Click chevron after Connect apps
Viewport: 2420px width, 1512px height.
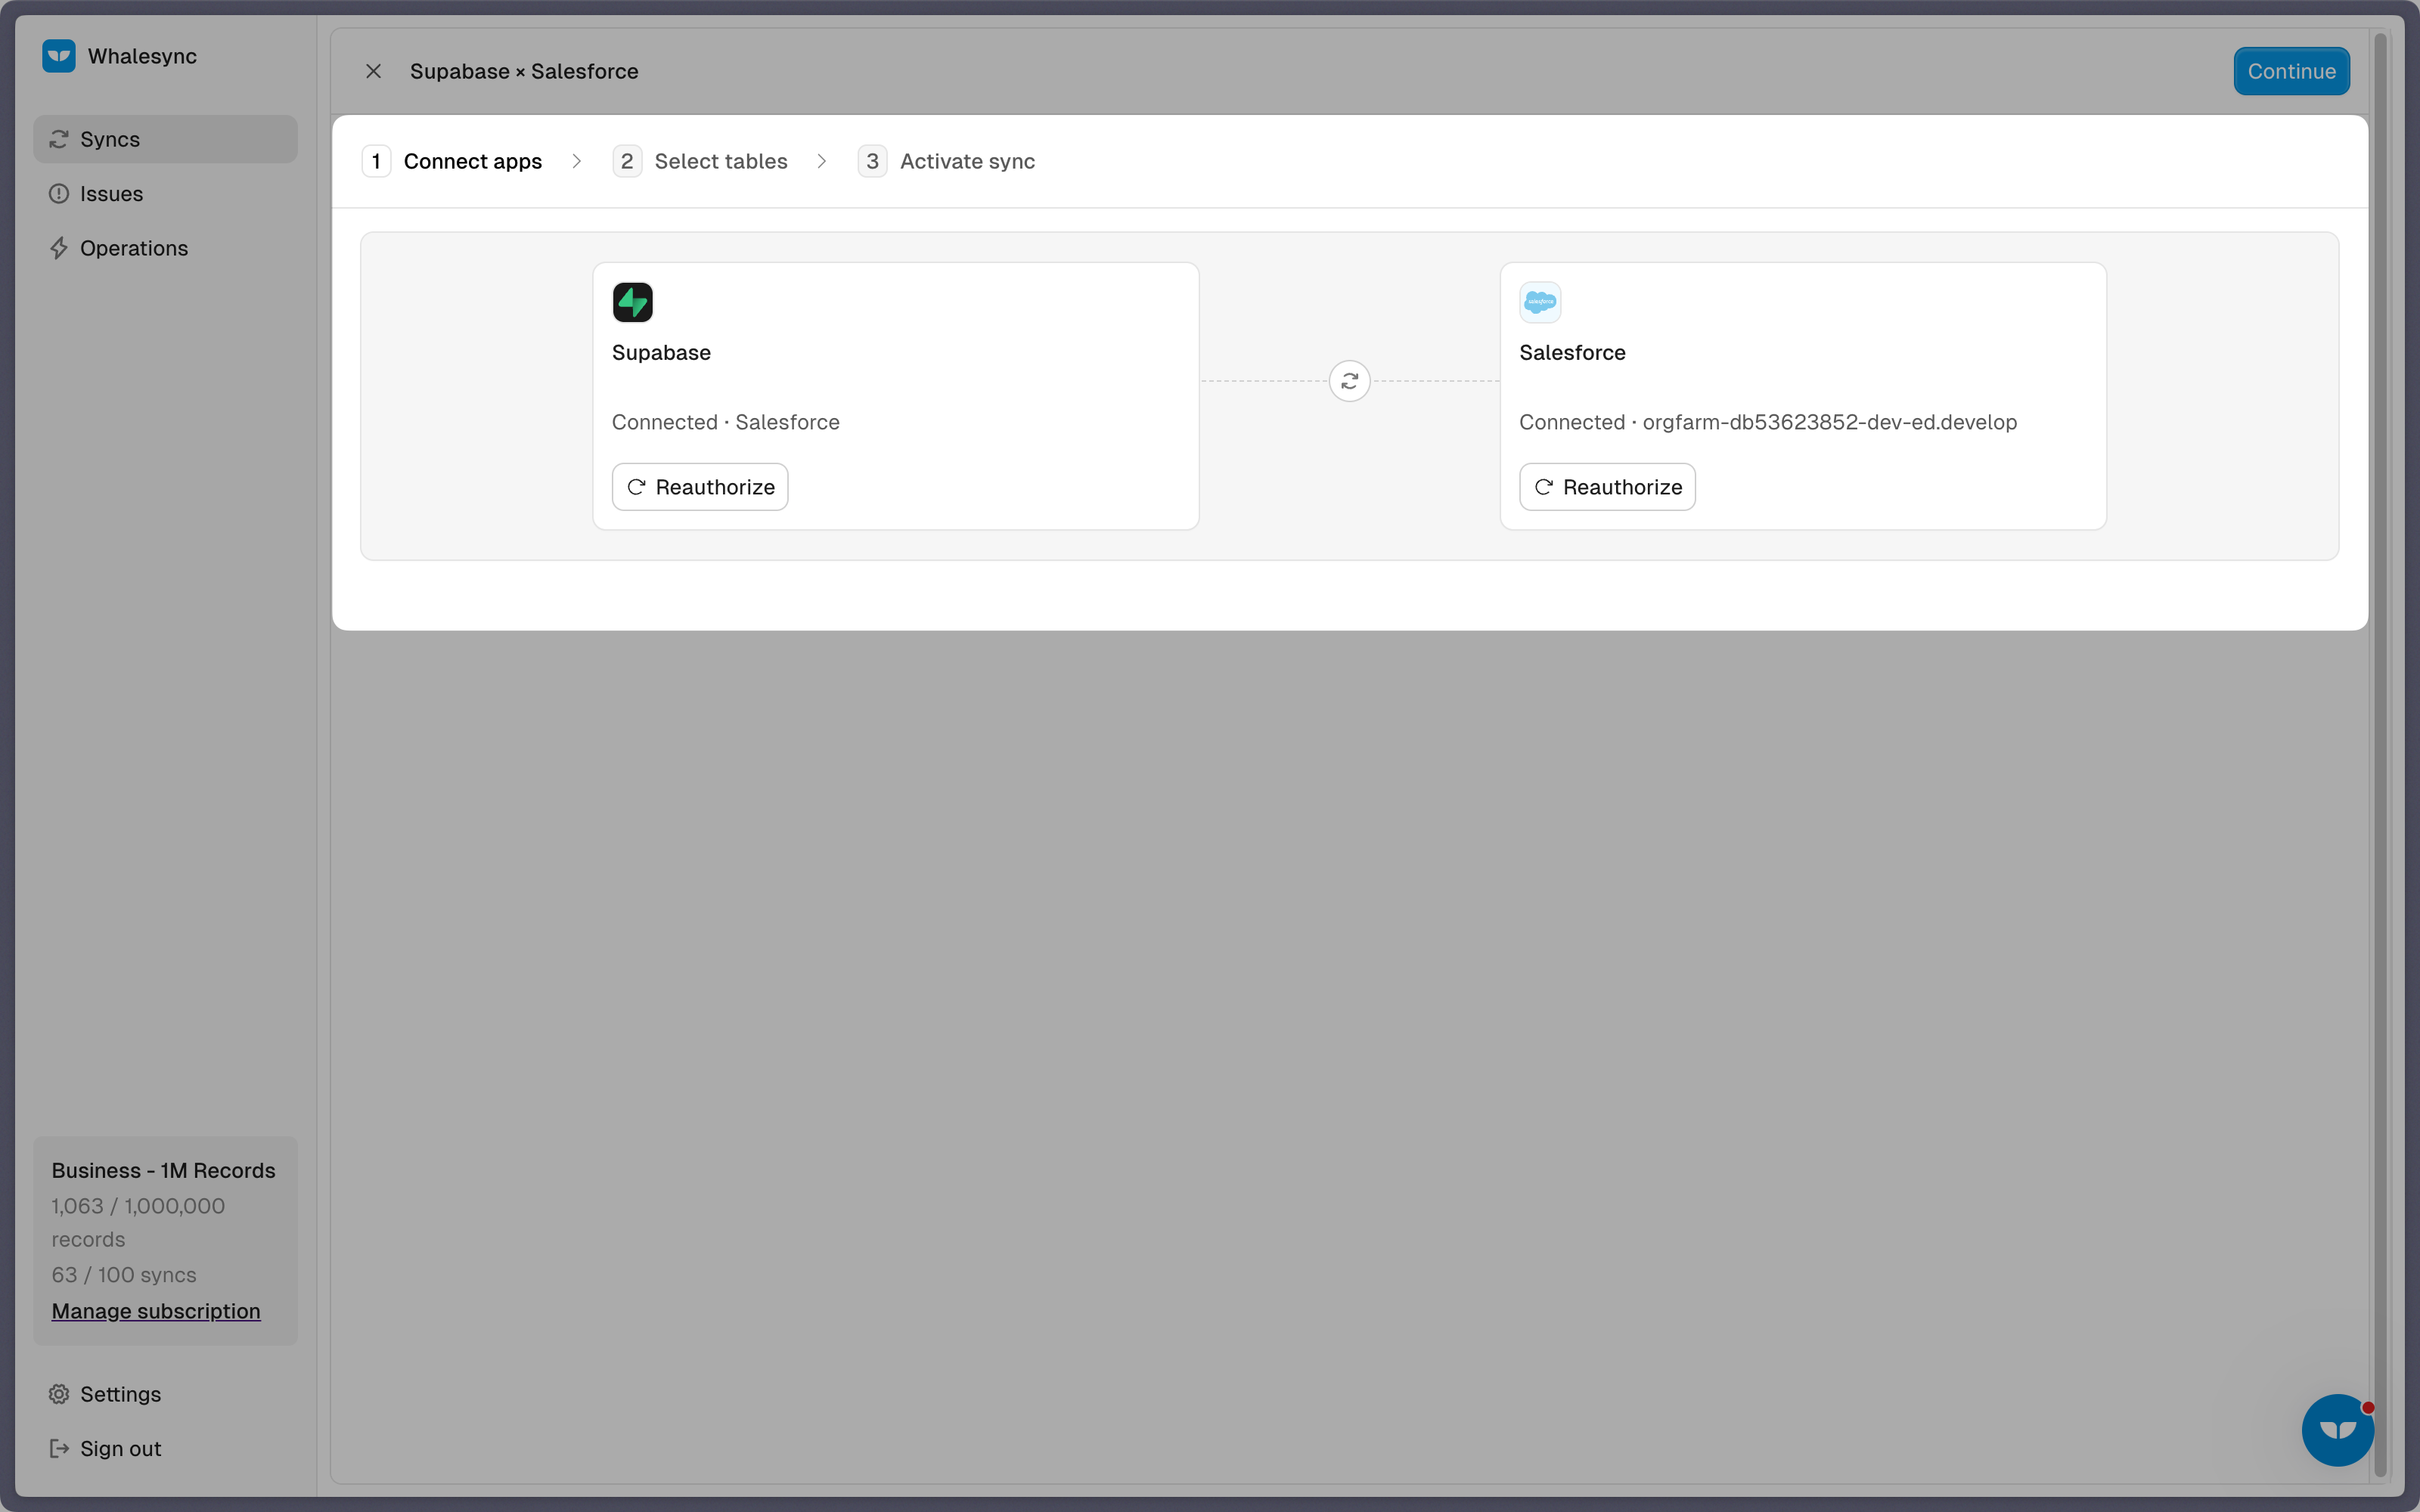point(577,161)
